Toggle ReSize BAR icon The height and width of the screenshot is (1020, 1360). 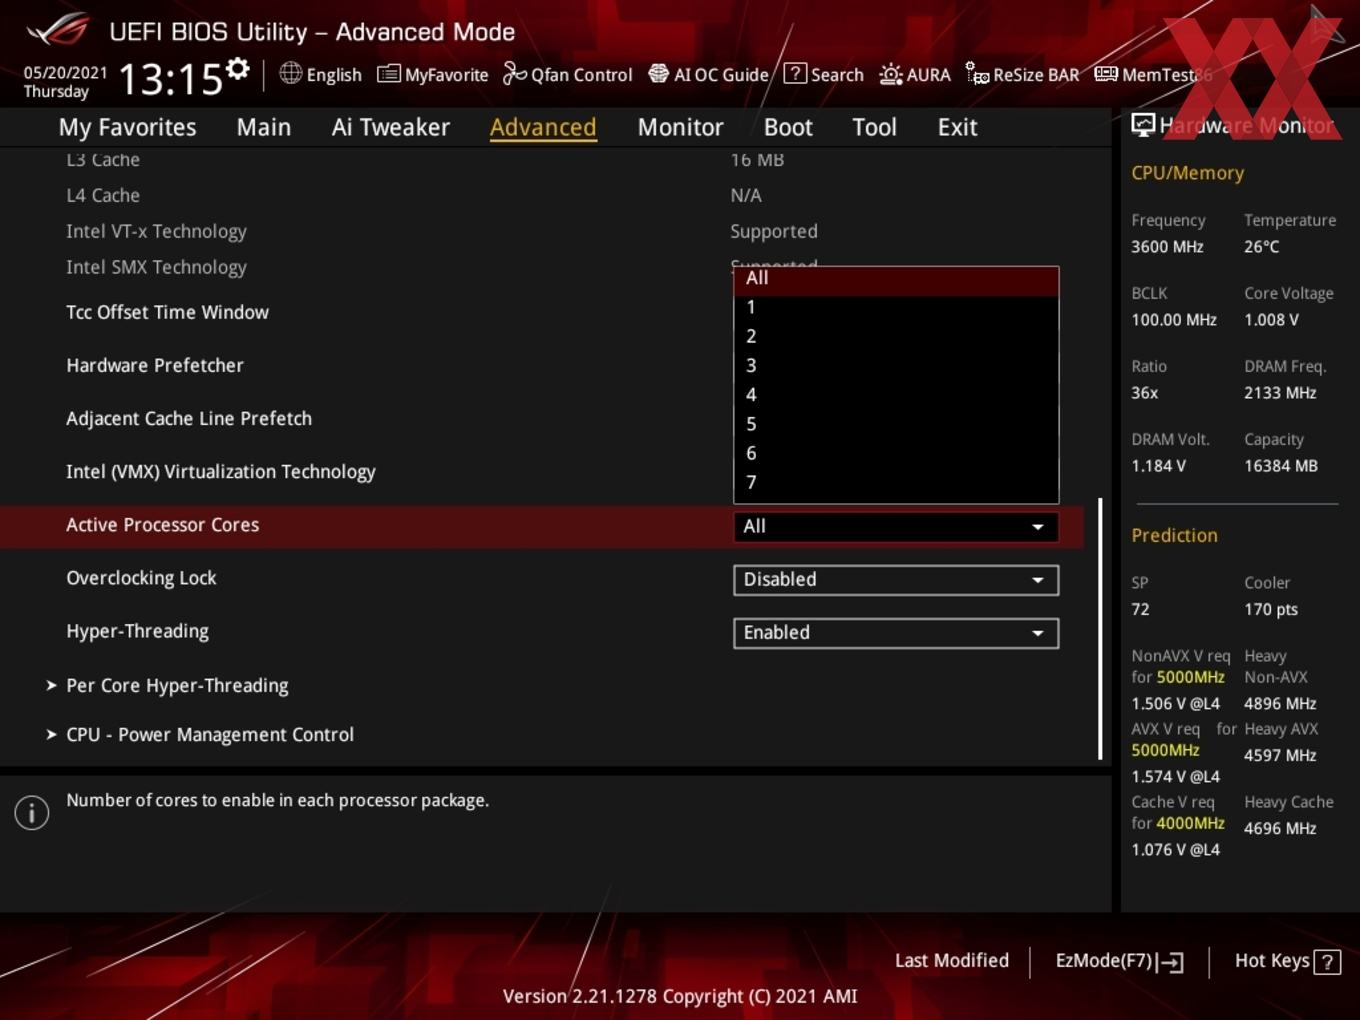coord(977,73)
